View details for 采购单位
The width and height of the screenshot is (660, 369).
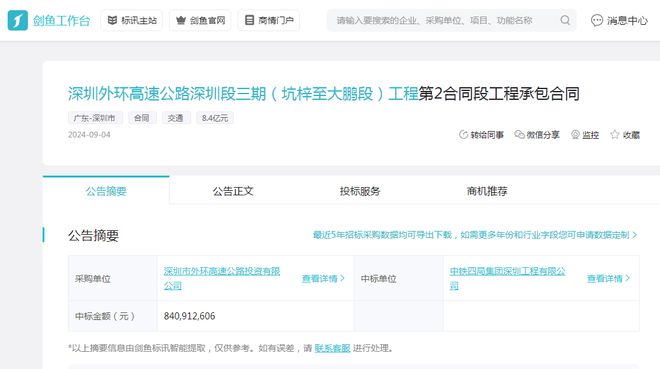(323, 278)
